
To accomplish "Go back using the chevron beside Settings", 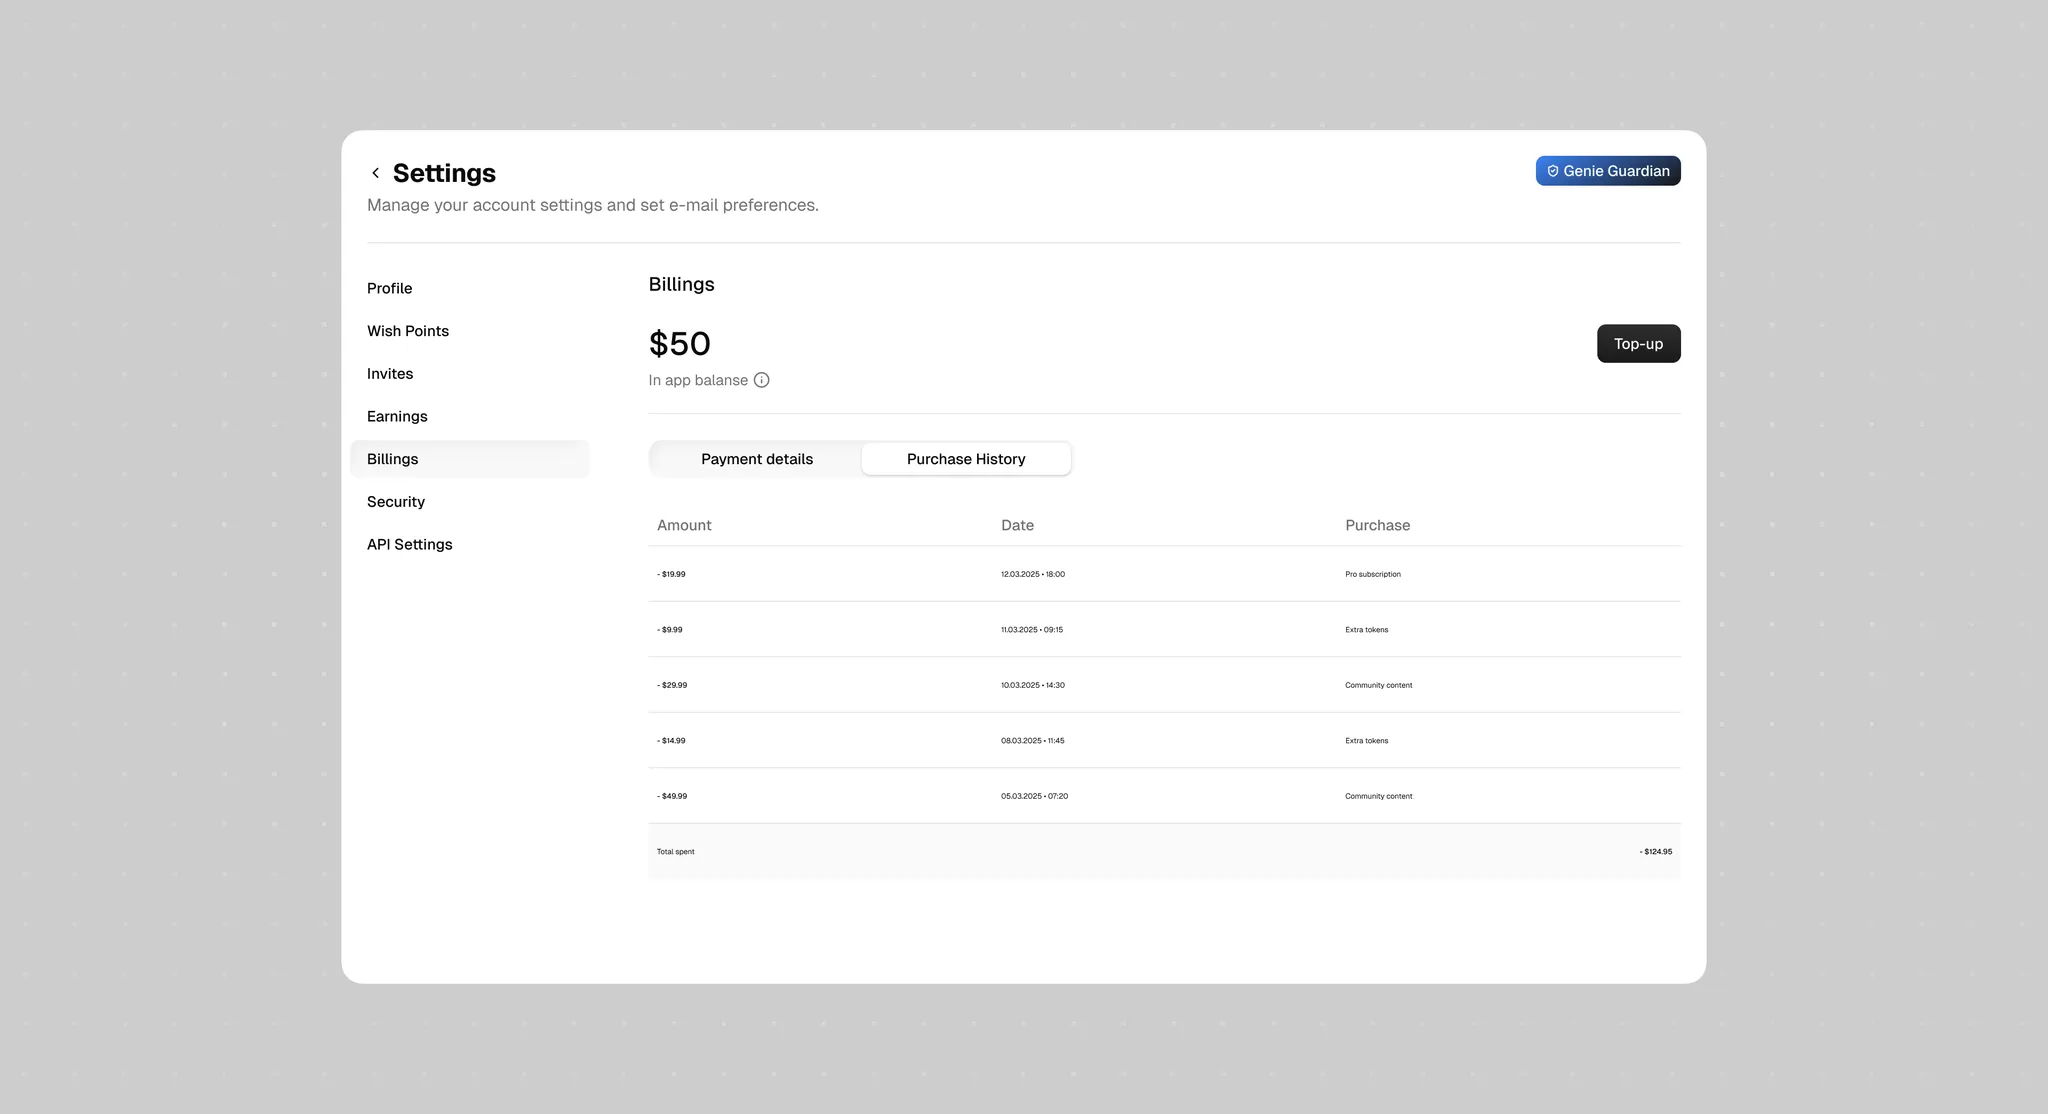I will [375, 173].
